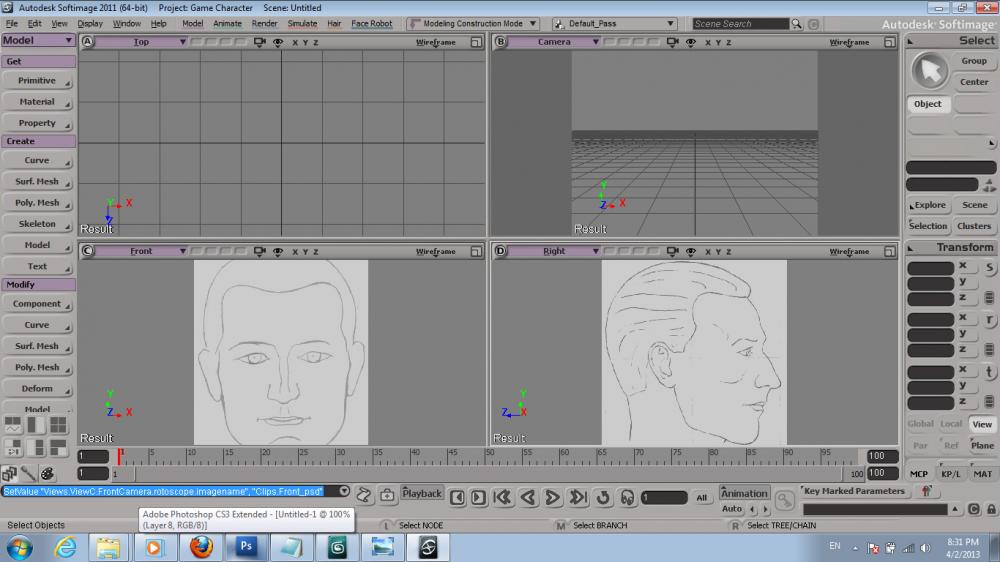Image resolution: width=1000 pixels, height=562 pixels.
Task: Click the loop playback icon
Action: point(603,497)
